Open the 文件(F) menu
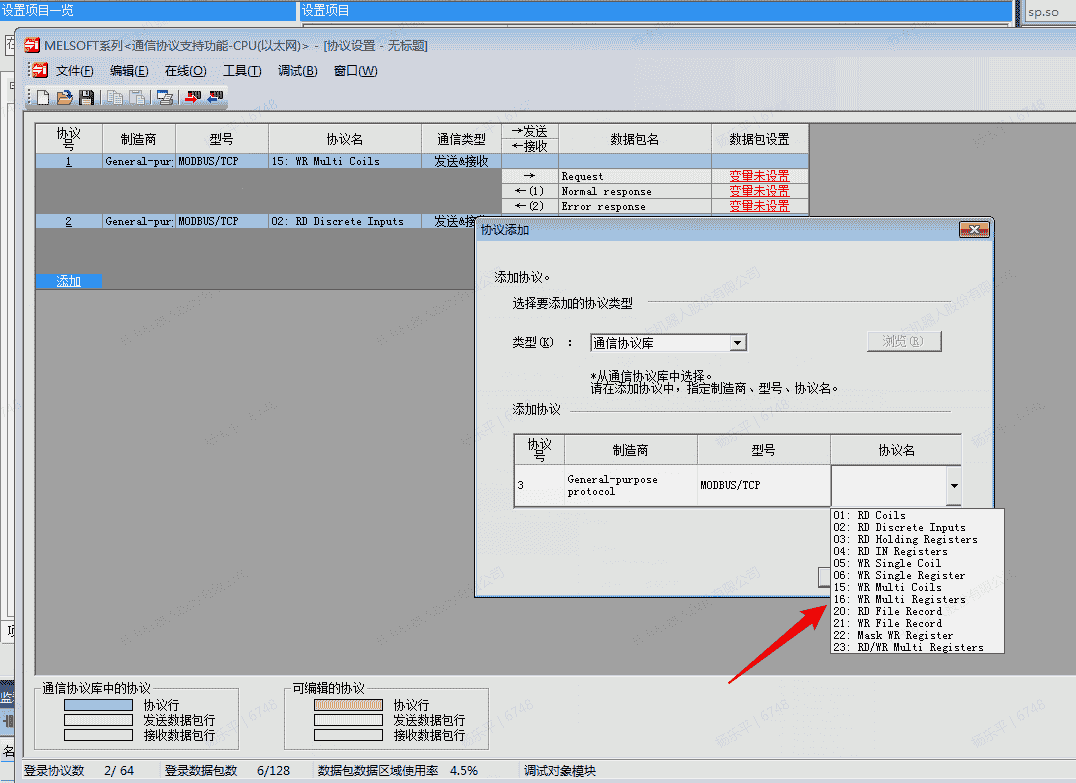The image size is (1076, 783). point(74,70)
